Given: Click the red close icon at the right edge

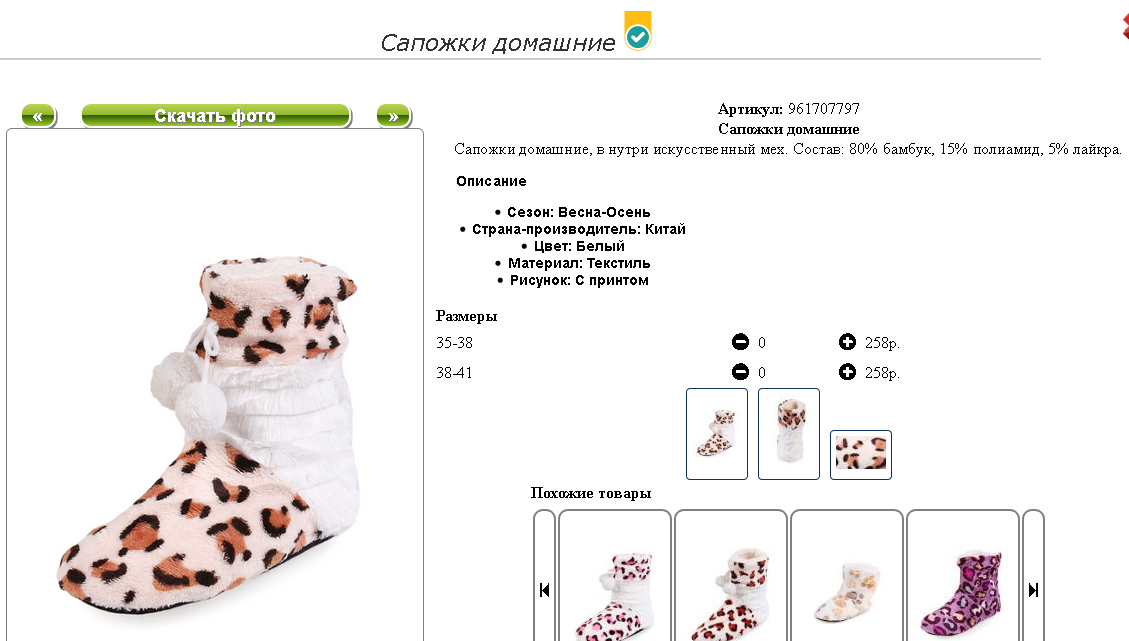Looking at the screenshot, I should (1125, 27).
